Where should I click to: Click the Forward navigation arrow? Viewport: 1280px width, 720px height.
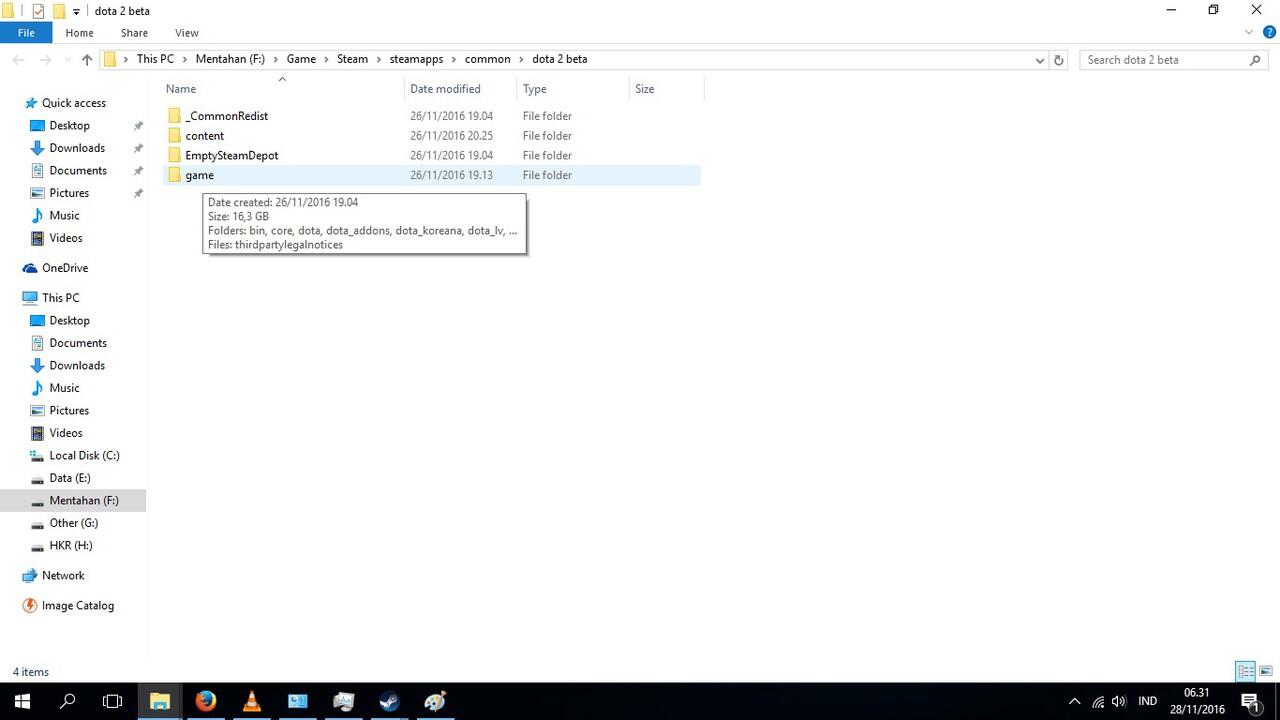point(47,60)
